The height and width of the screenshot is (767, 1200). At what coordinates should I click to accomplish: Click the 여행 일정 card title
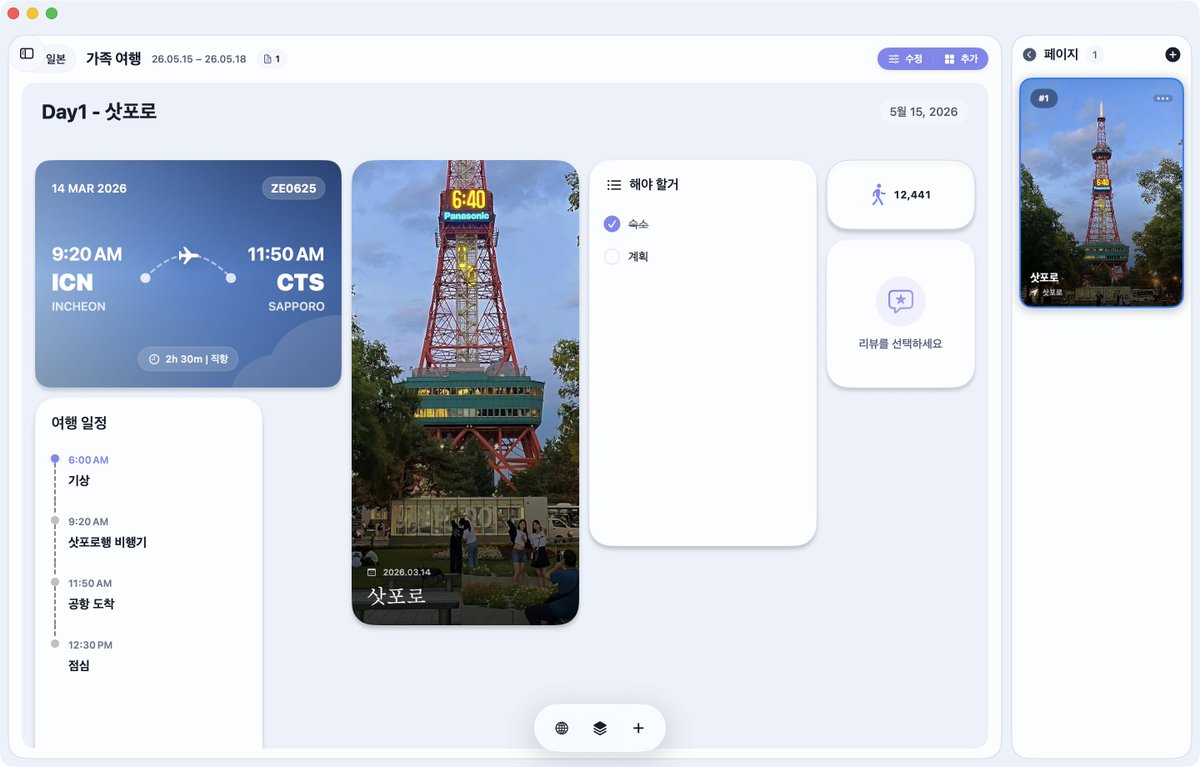coord(79,423)
